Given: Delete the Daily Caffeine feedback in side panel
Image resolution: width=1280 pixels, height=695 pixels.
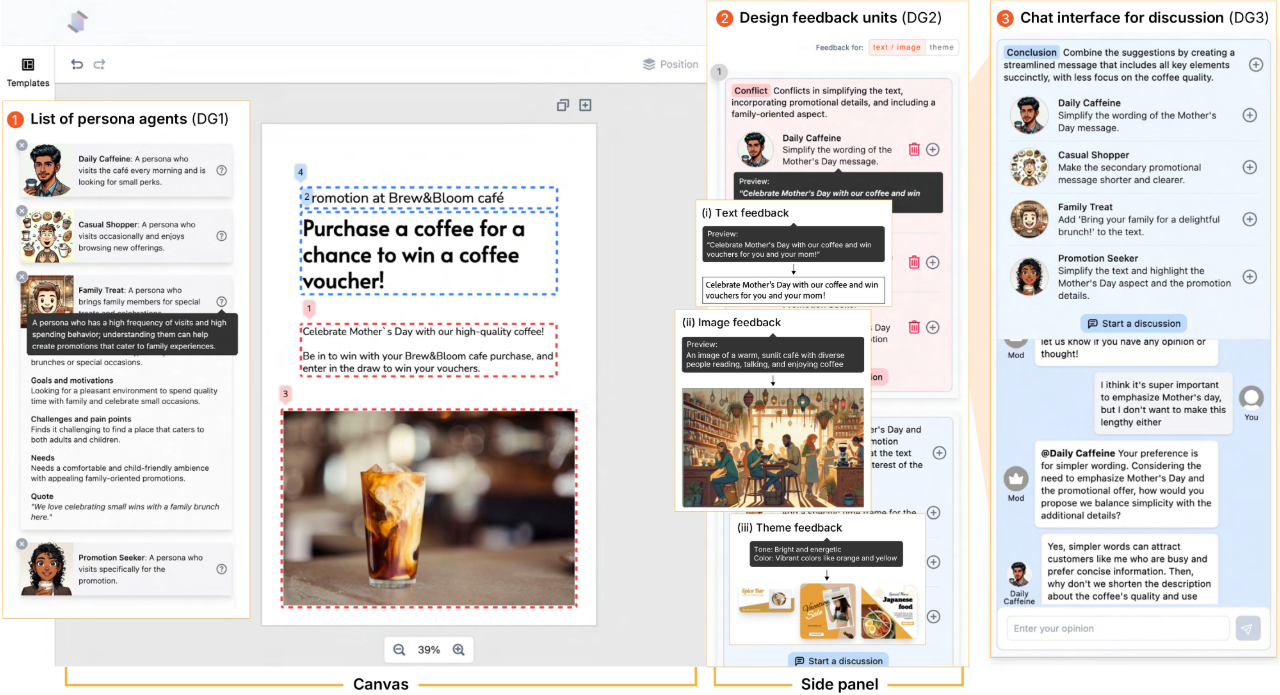Looking at the screenshot, I should [x=914, y=149].
